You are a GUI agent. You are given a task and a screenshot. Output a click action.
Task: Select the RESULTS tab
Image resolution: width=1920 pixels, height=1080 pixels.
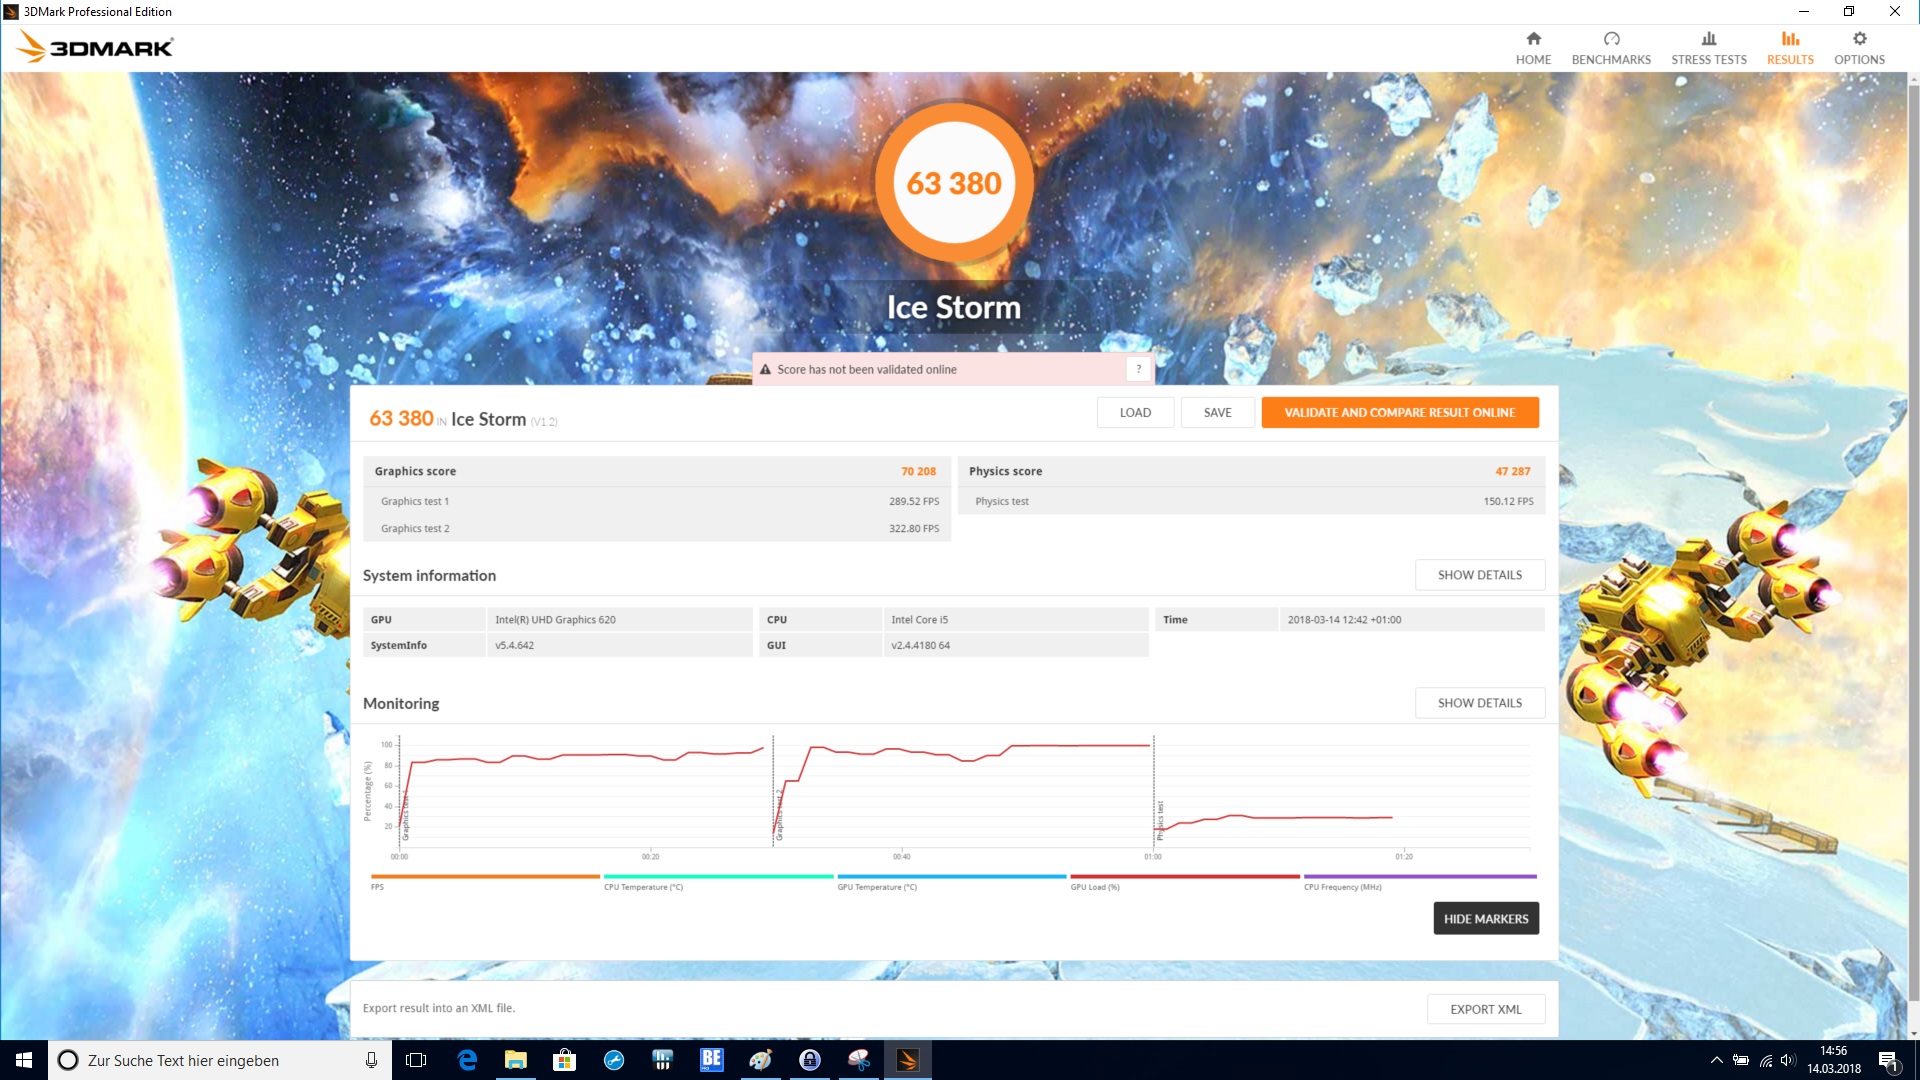(x=1790, y=48)
